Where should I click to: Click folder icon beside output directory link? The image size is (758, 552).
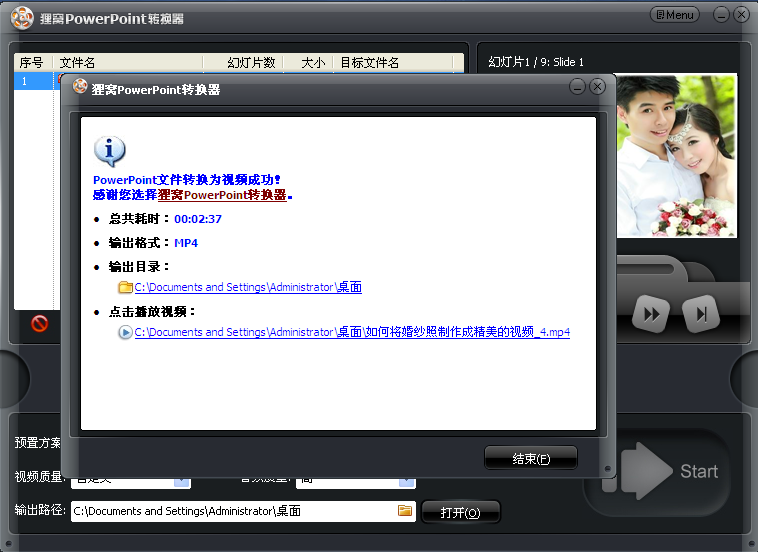126,287
